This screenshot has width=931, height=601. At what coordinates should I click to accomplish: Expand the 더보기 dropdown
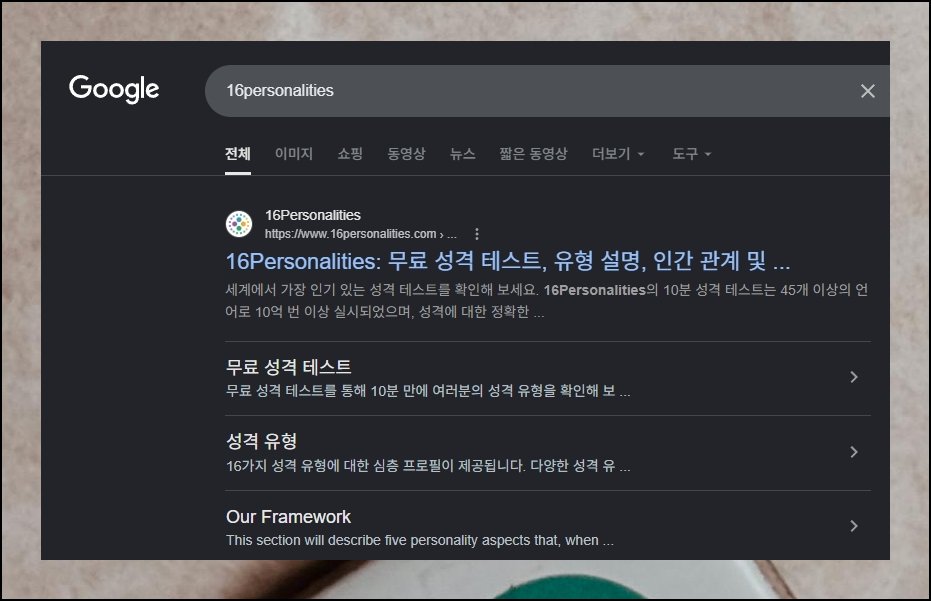coord(618,154)
